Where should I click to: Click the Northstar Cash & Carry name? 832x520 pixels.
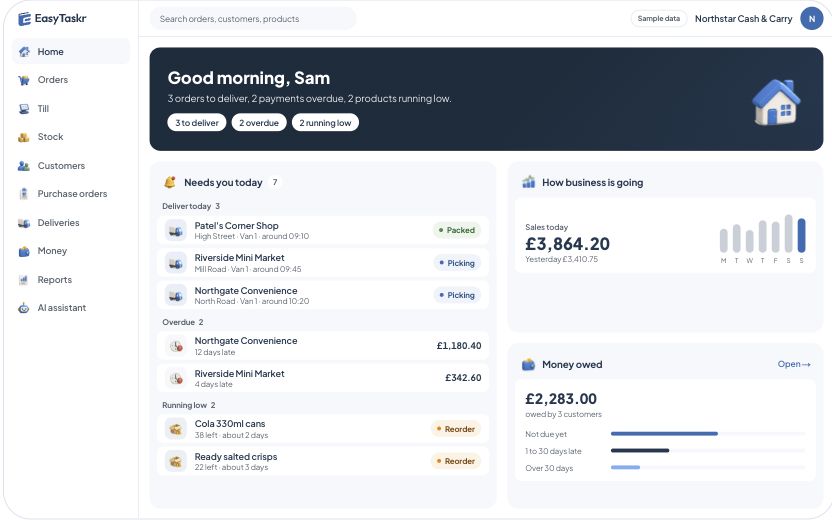[743, 19]
